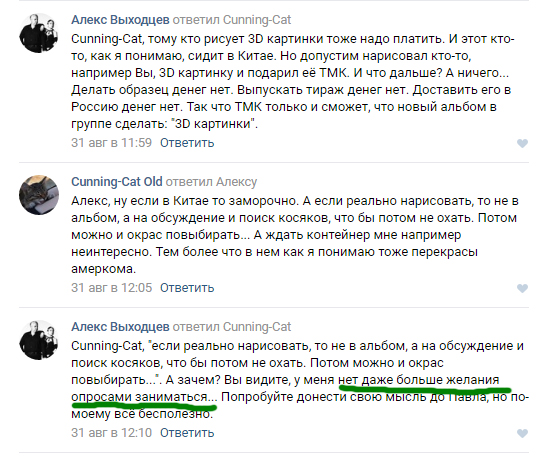The height and width of the screenshot is (458, 547).
Task: Click Ответить under the 12:05 comment
Action: click(x=187, y=288)
